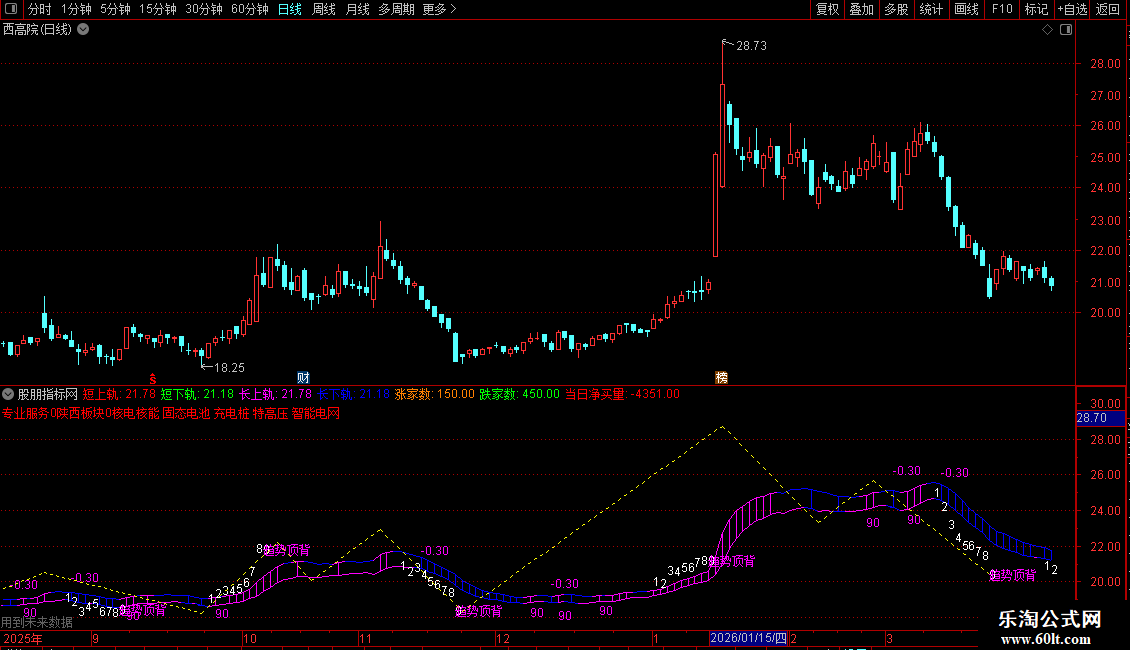Open the 西高院 chart dropdown arrow
Screen dimensions: 1130x650
[84, 30]
